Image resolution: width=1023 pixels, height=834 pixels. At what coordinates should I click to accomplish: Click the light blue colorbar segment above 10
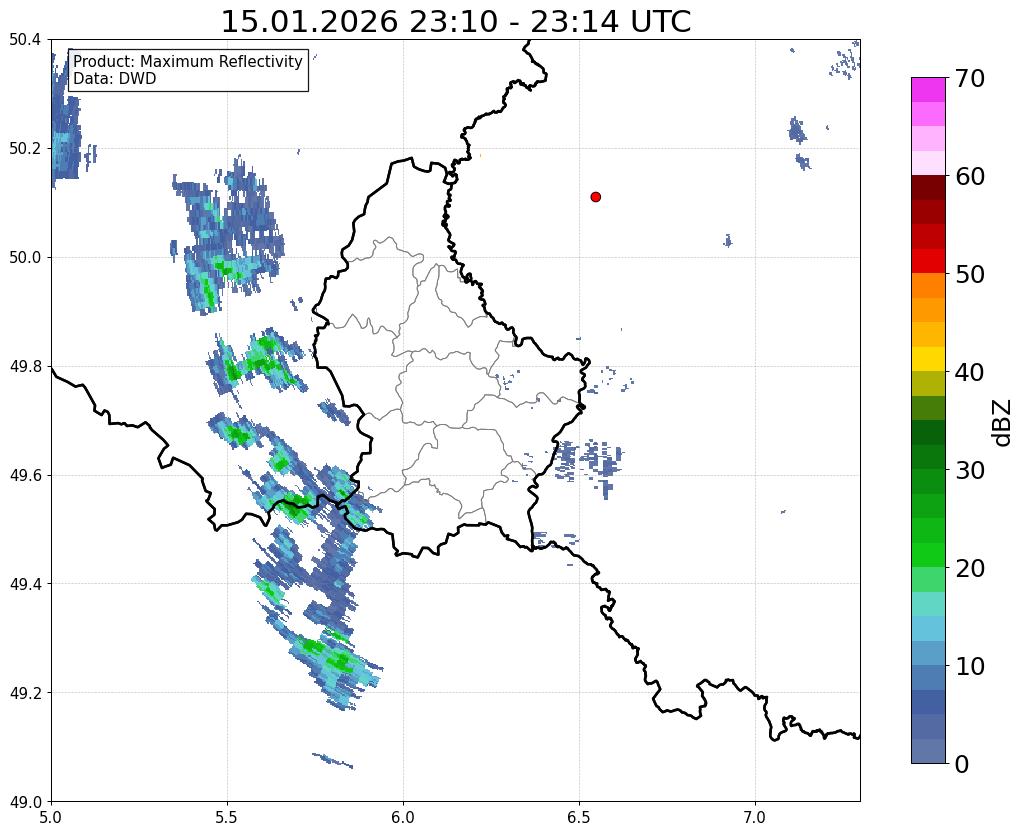tap(928, 653)
